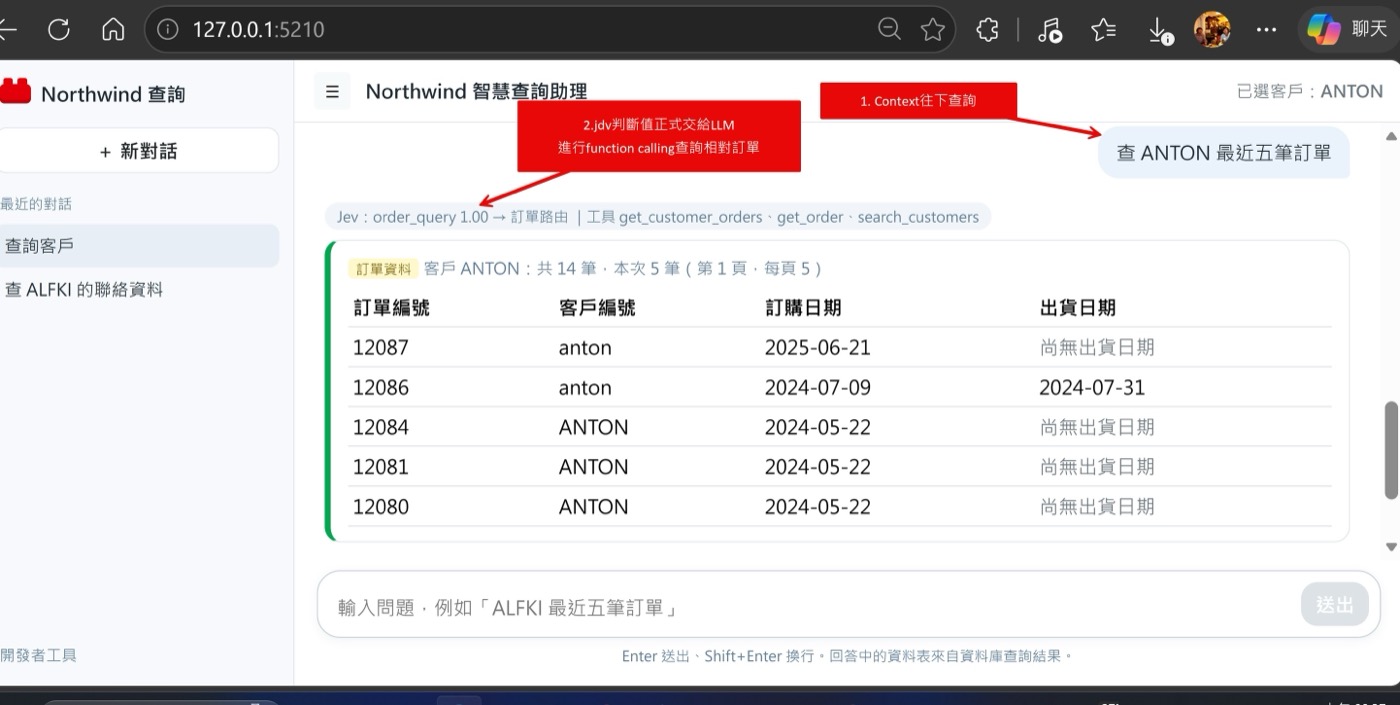The image size is (1400, 705).
Task: Select order number 12080 cell
Action: (381, 507)
